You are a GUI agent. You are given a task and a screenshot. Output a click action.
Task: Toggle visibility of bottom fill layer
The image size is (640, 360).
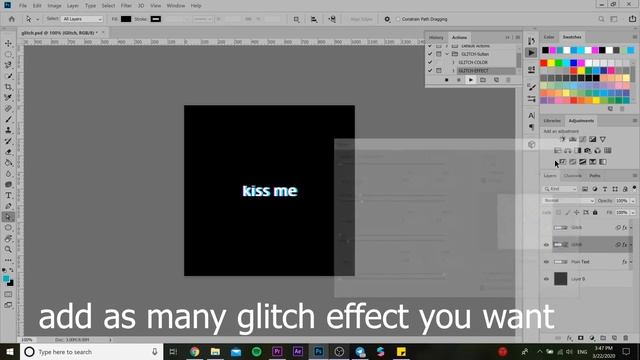click(x=546, y=279)
